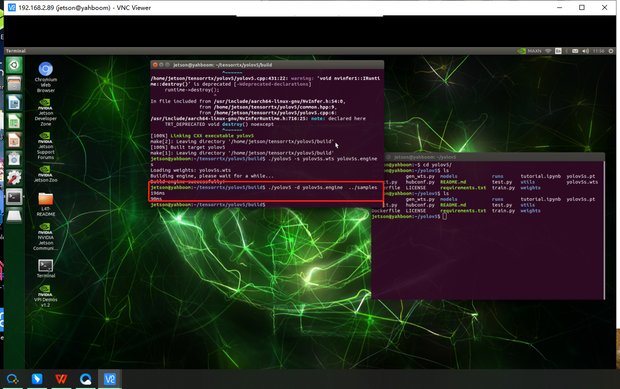
Task: Open the Wi-Fi network indicator menu
Action: point(548,51)
